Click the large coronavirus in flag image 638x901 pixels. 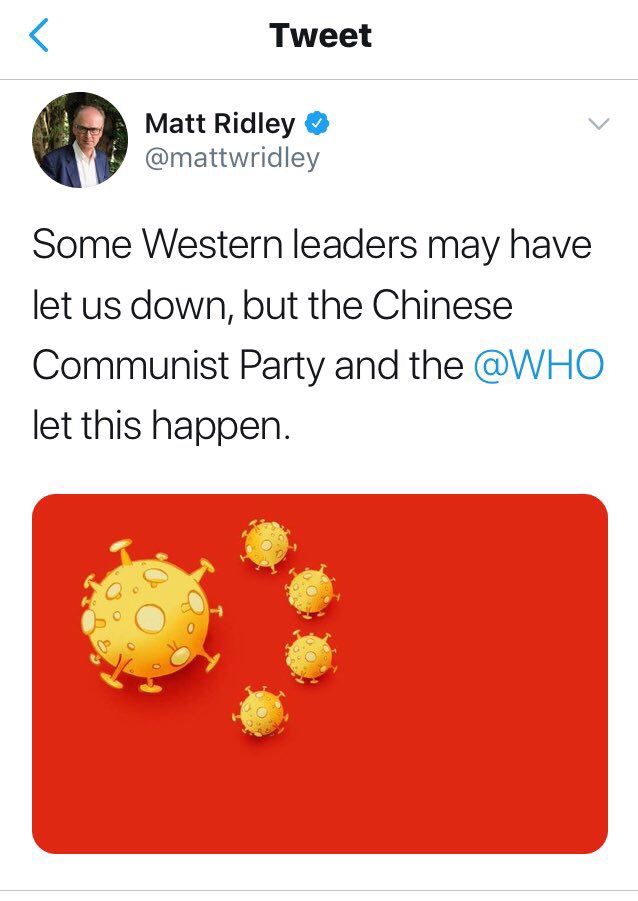tap(151, 616)
